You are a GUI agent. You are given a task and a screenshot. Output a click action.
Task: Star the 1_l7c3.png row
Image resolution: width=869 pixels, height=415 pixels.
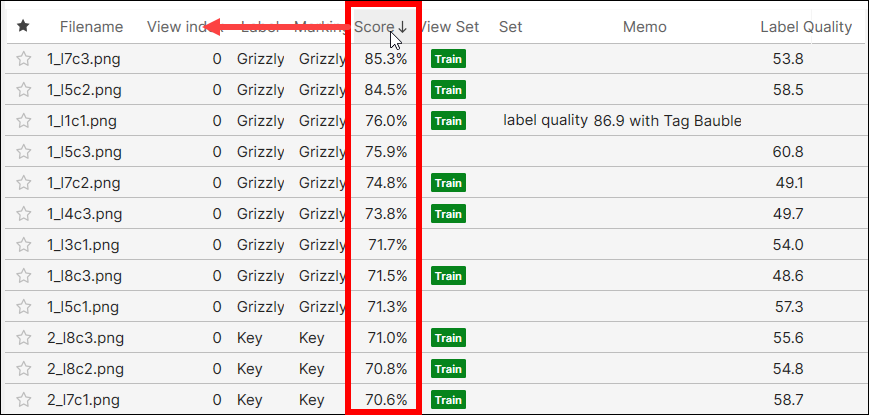tap(24, 59)
